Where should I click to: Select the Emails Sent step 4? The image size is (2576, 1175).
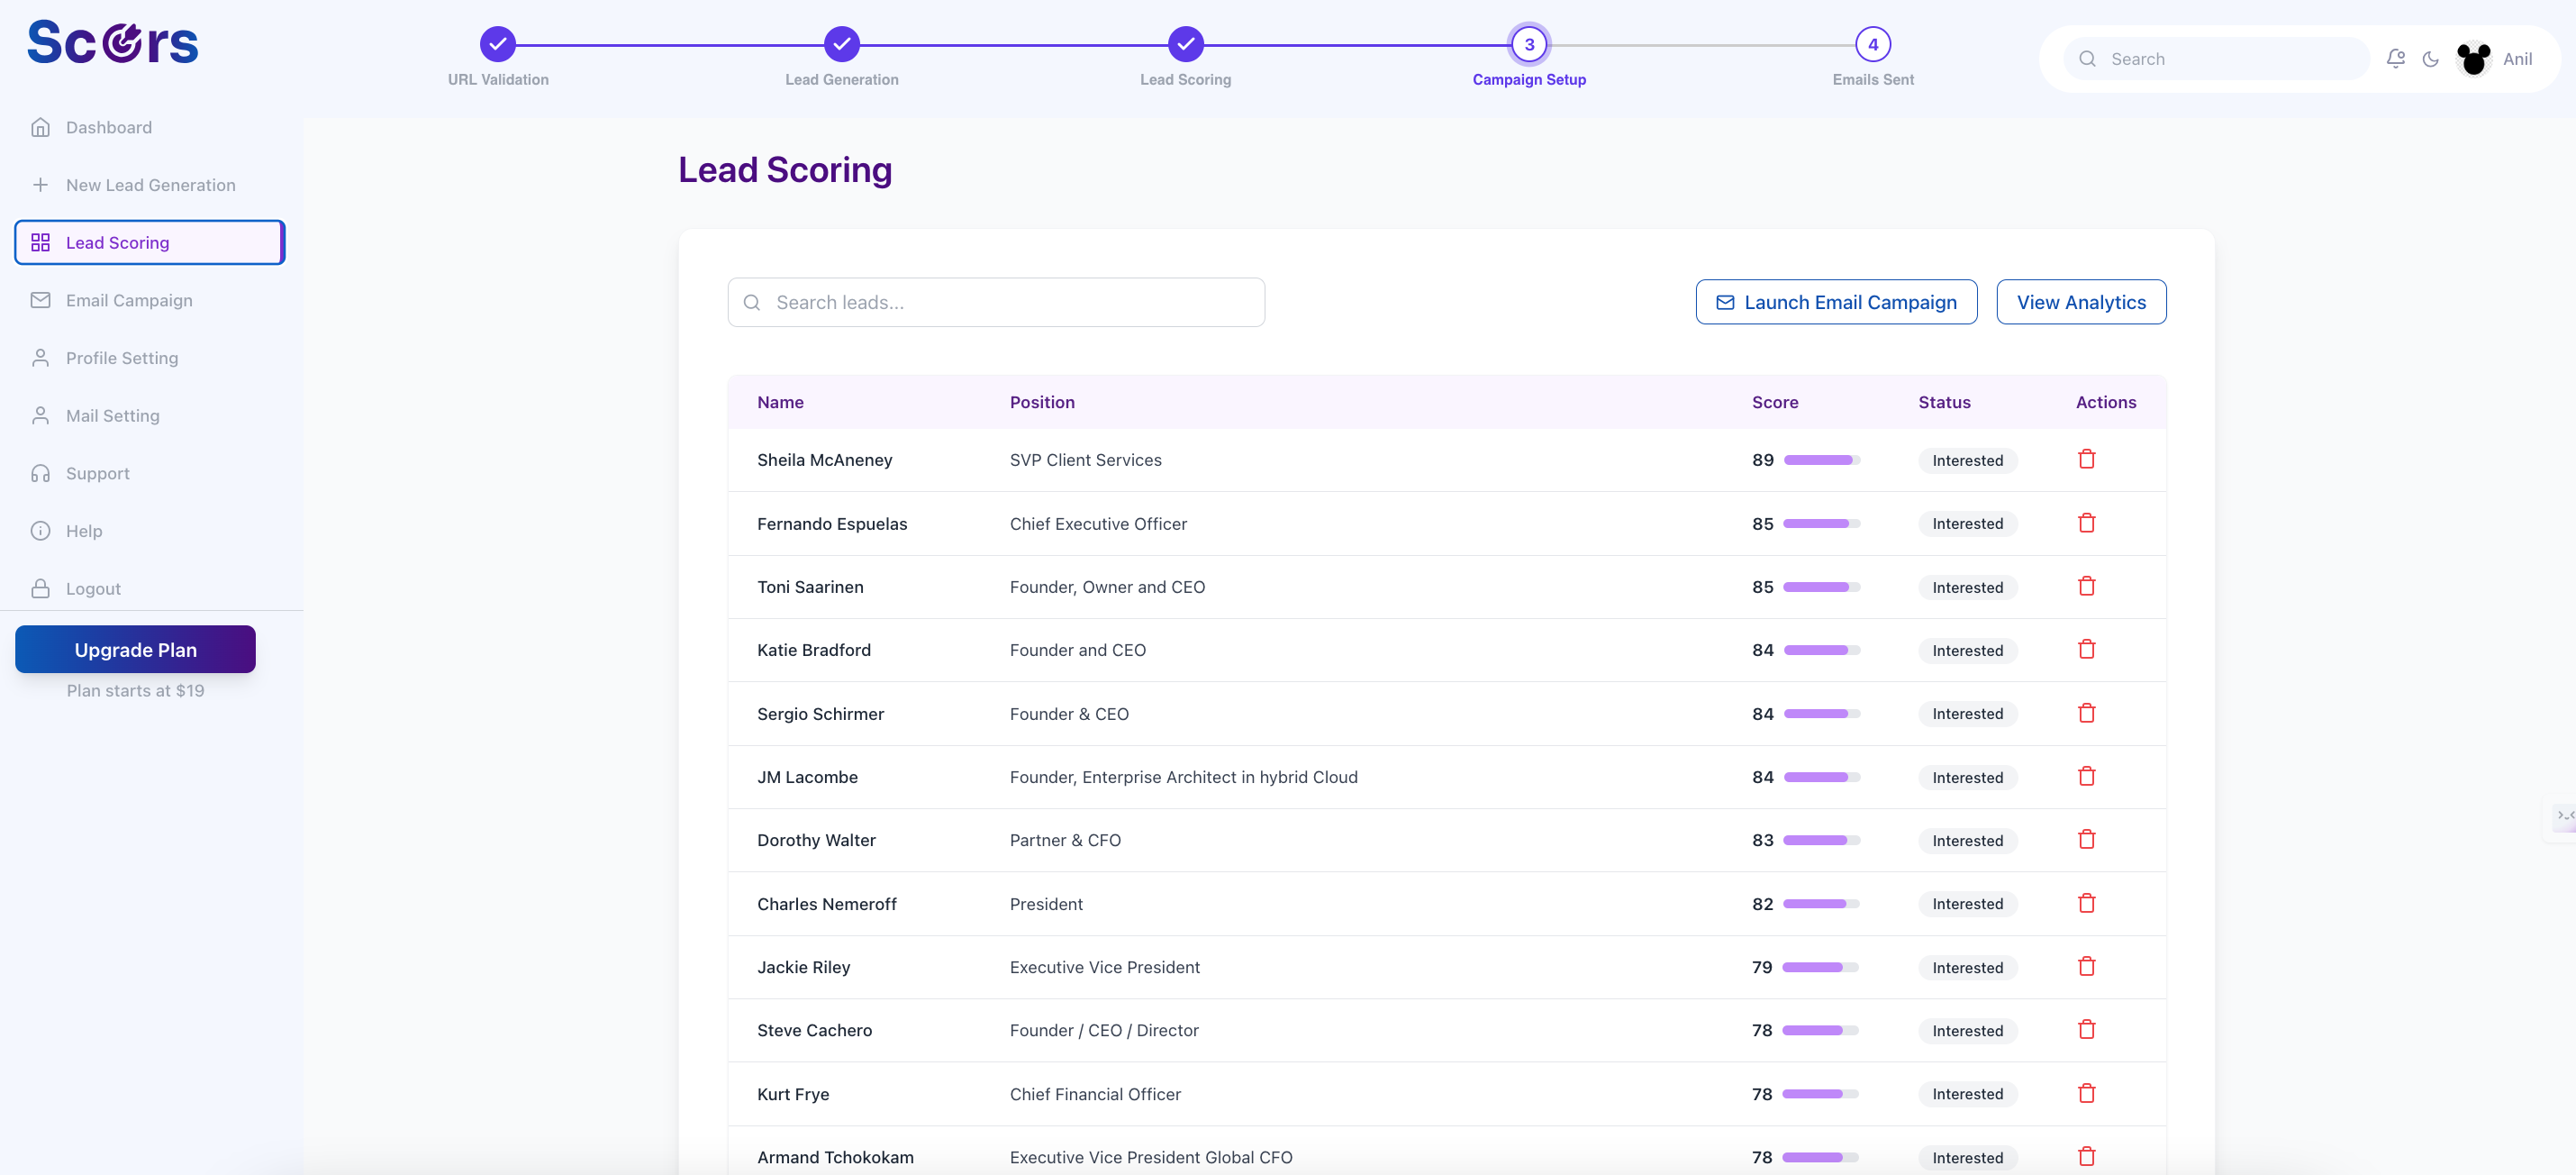1872,45
